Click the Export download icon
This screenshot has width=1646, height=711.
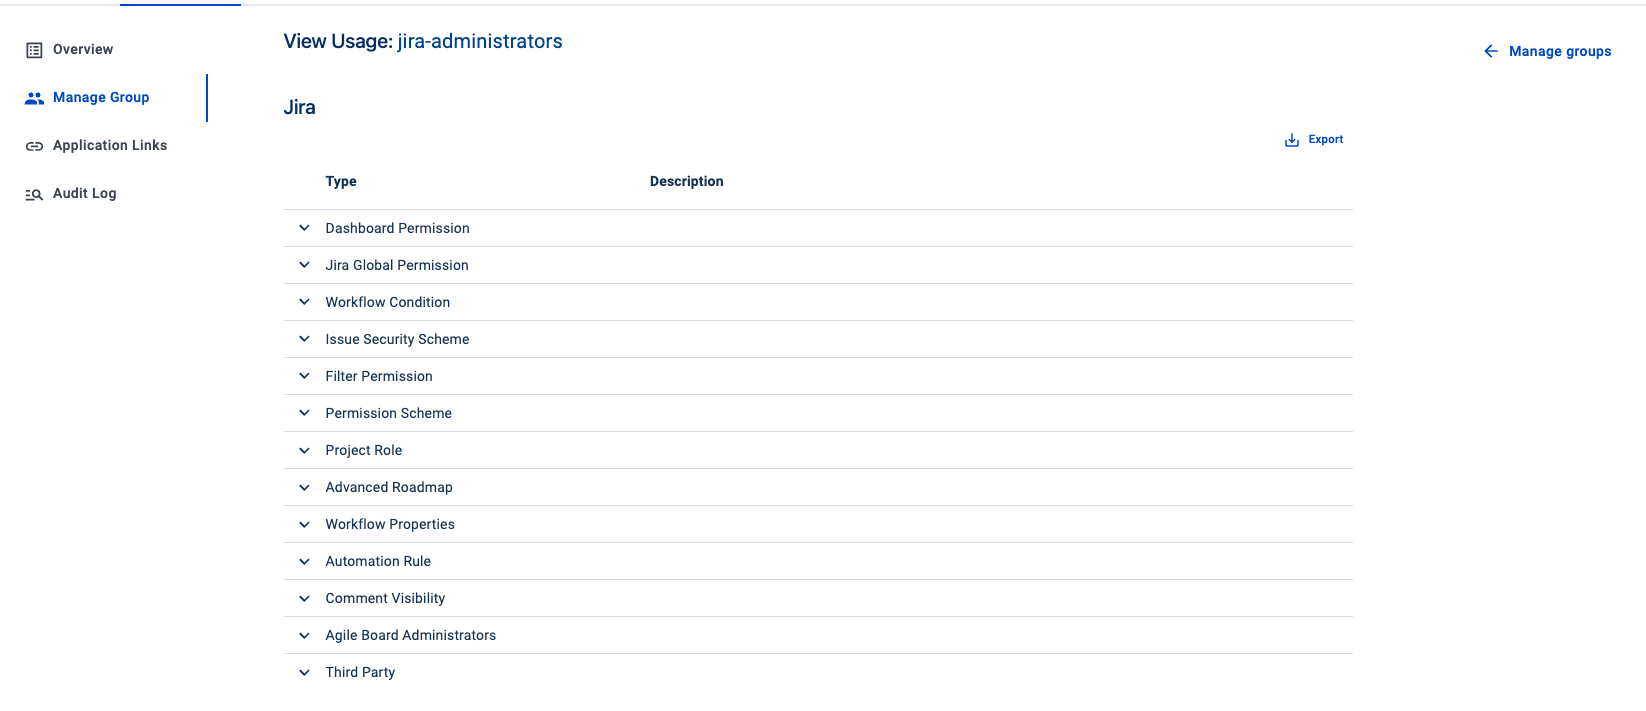click(x=1292, y=140)
